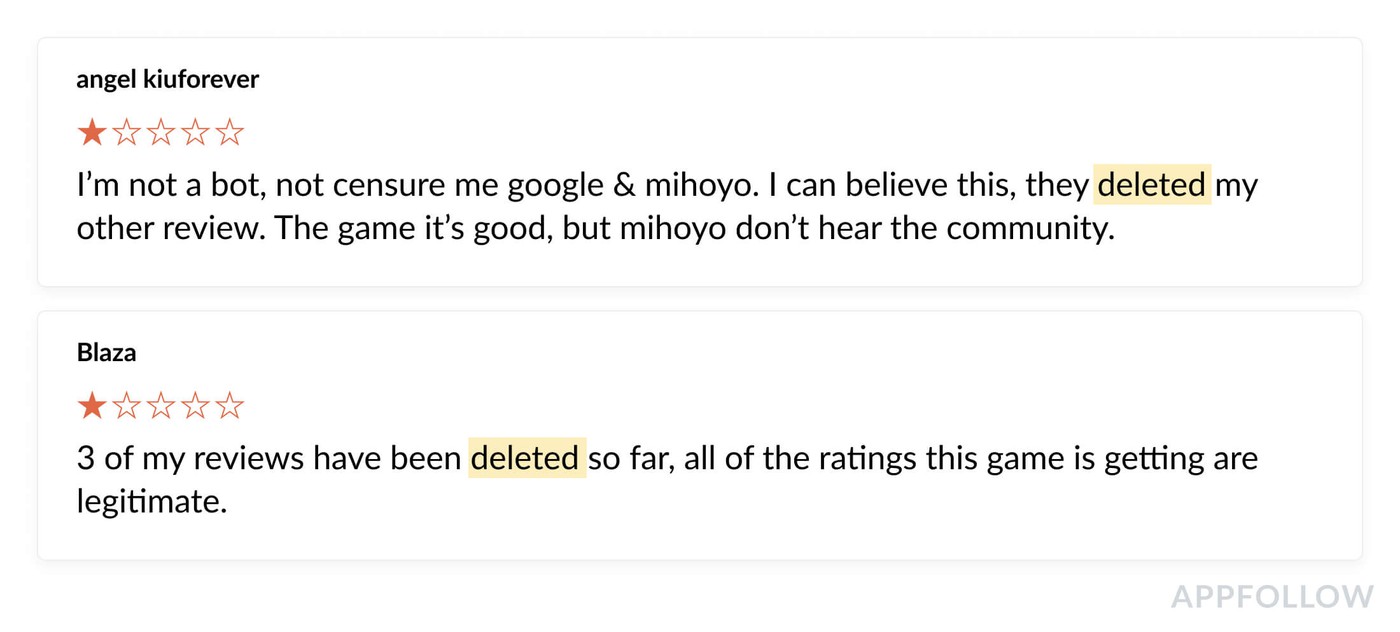
Task: Click the fourth star in angel kiuforever's rating
Action: (x=195, y=132)
